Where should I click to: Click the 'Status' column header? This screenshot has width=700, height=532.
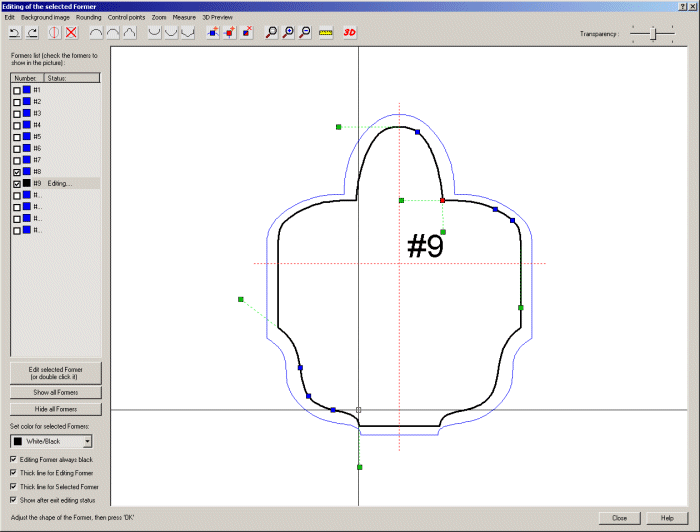coord(70,77)
